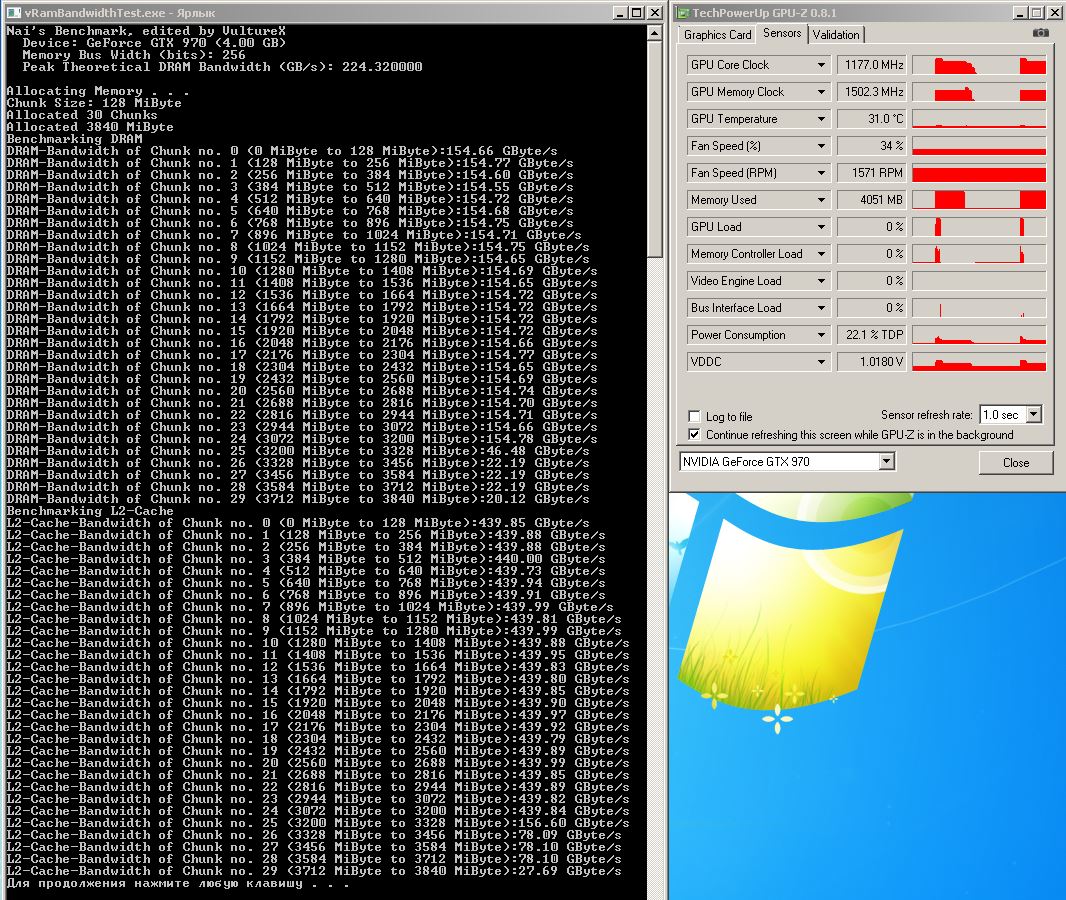Expand Memory Used sensor dropdown

coord(821,200)
